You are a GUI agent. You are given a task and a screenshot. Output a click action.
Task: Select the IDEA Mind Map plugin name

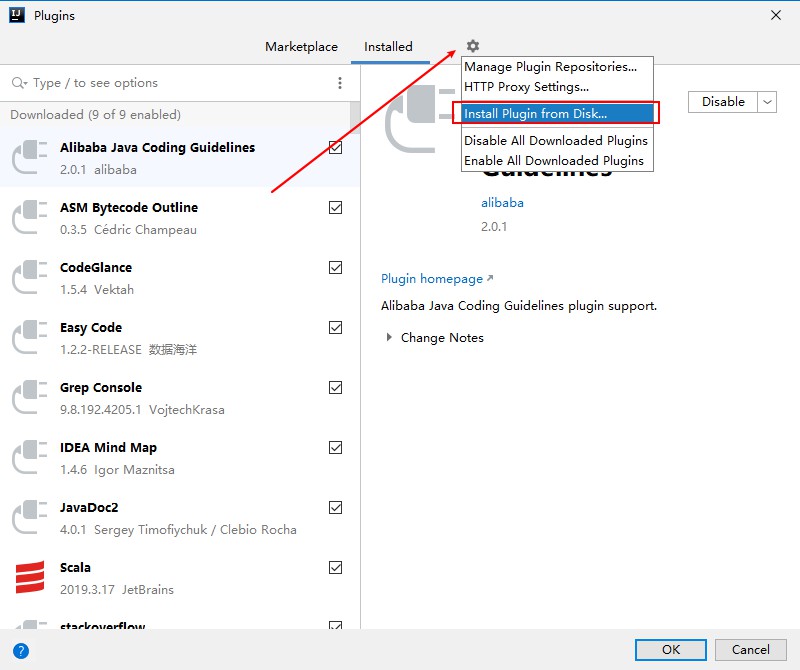click(108, 448)
